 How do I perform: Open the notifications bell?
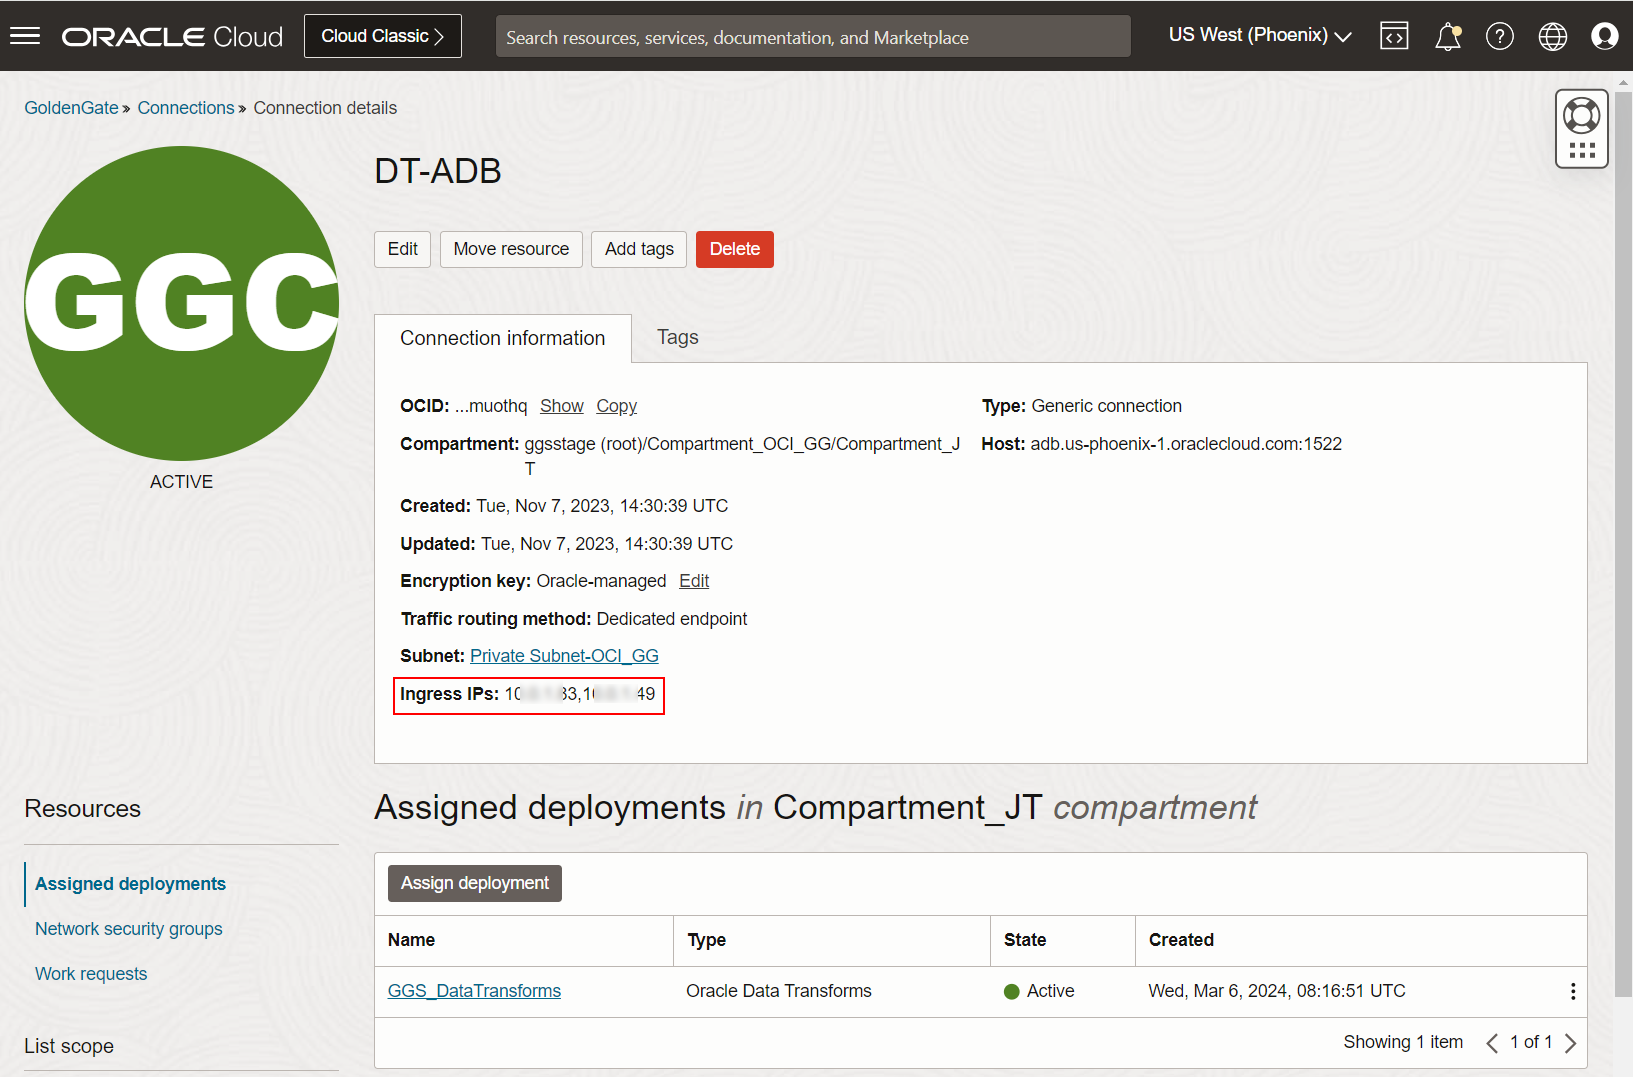pyautogui.click(x=1447, y=36)
